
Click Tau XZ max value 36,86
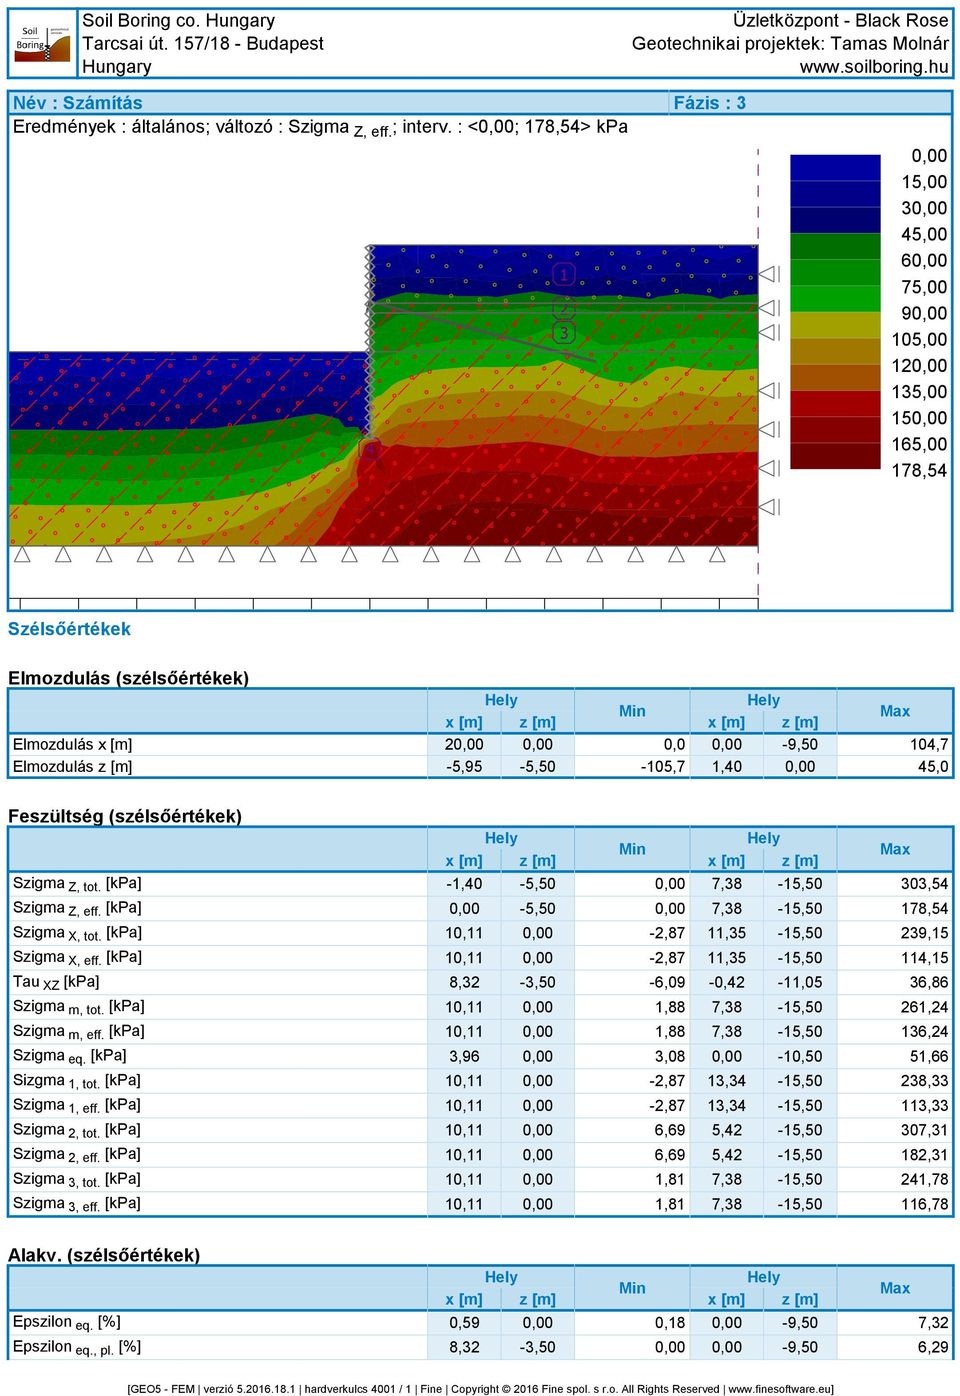click(928, 983)
